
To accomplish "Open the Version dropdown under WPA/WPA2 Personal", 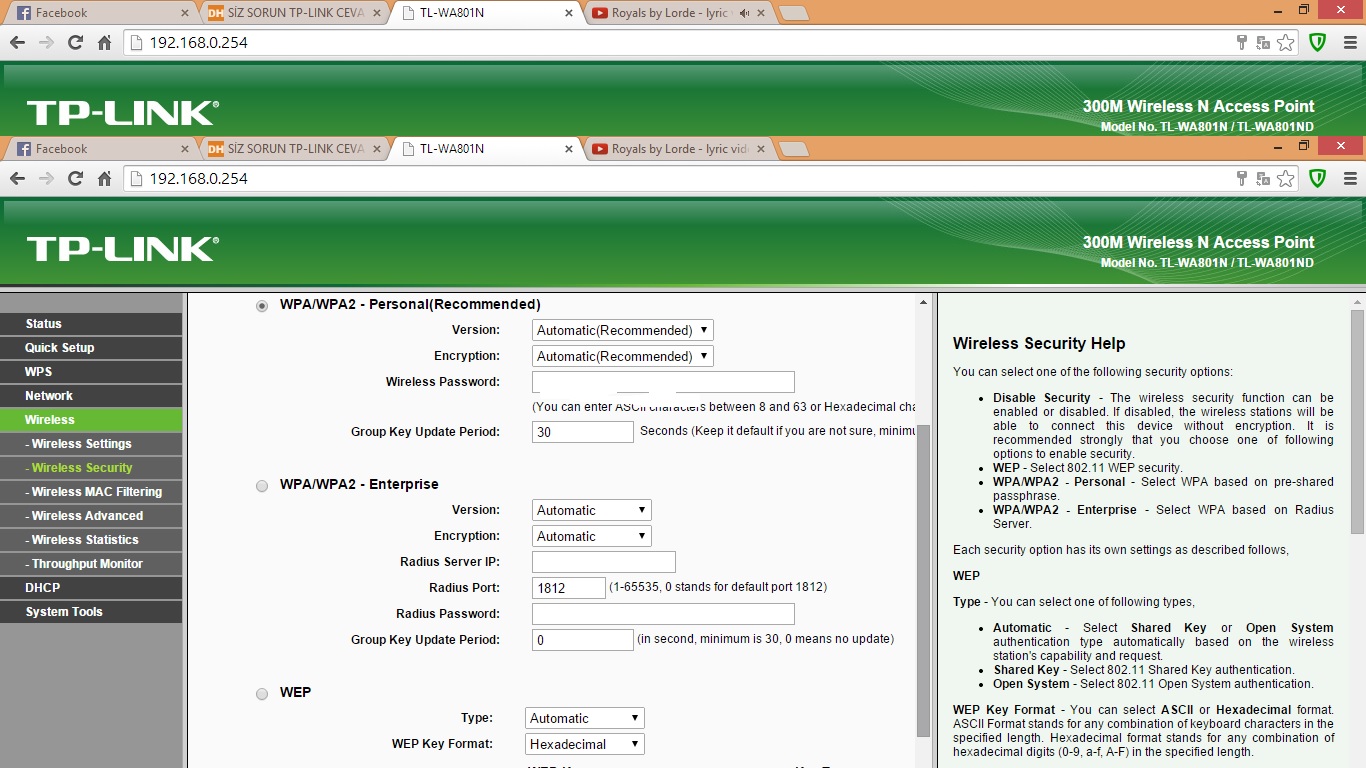I will tap(623, 330).
